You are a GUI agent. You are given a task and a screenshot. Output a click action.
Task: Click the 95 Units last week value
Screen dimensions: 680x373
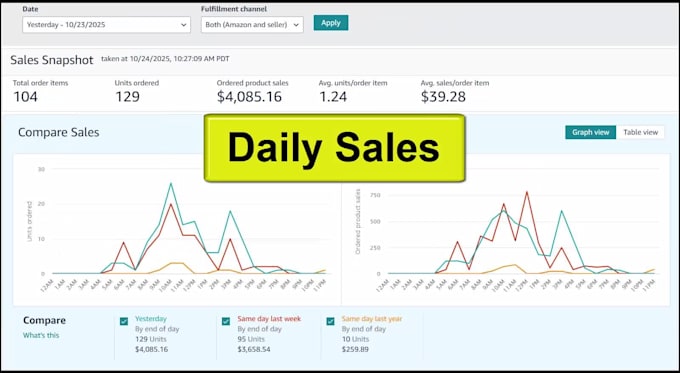[x=251, y=339]
